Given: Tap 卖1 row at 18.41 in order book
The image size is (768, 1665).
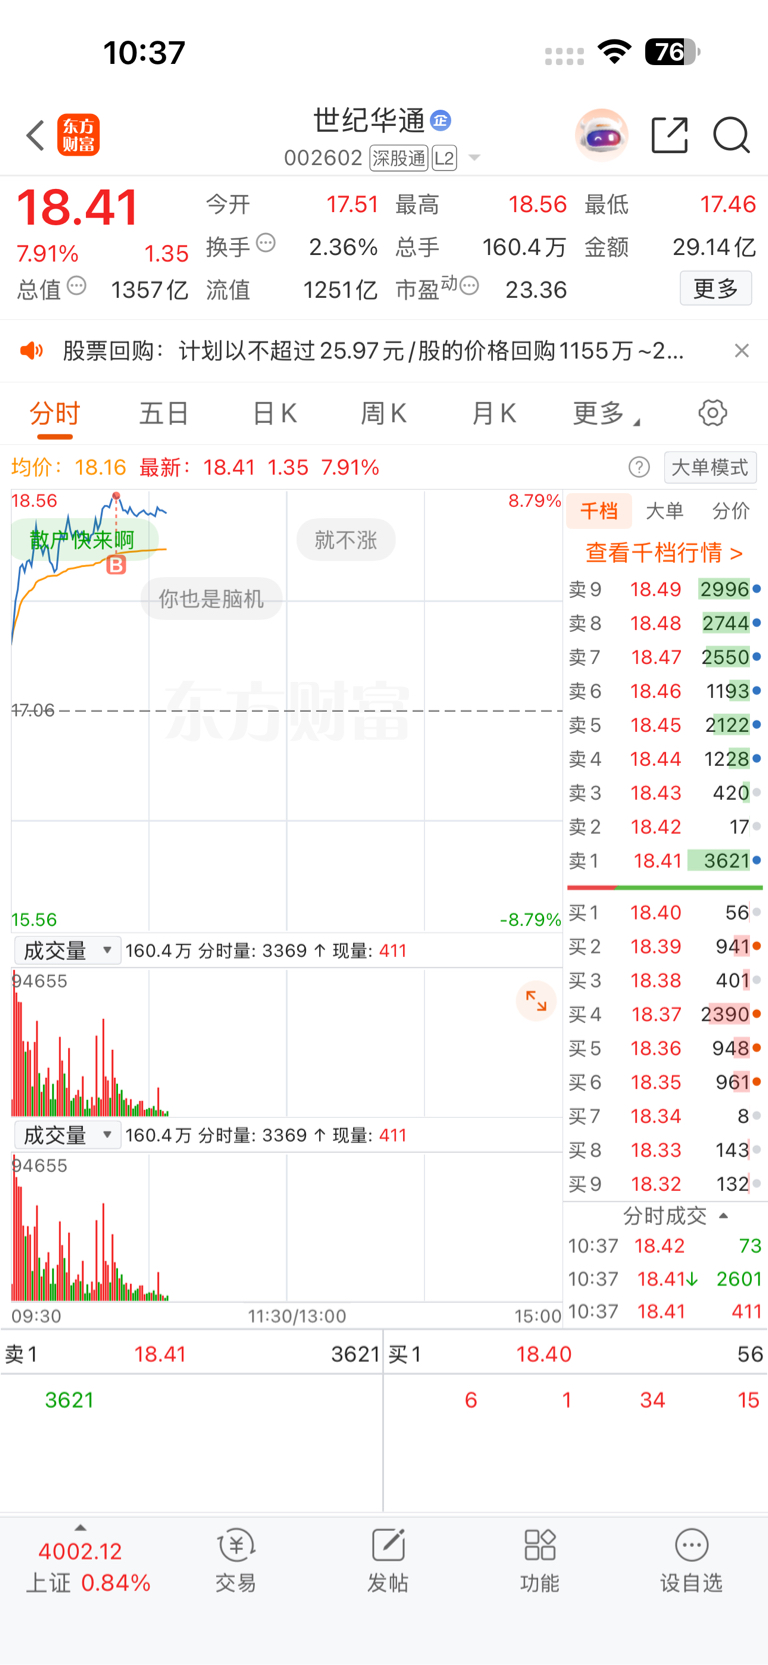Looking at the screenshot, I should tap(665, 860).
